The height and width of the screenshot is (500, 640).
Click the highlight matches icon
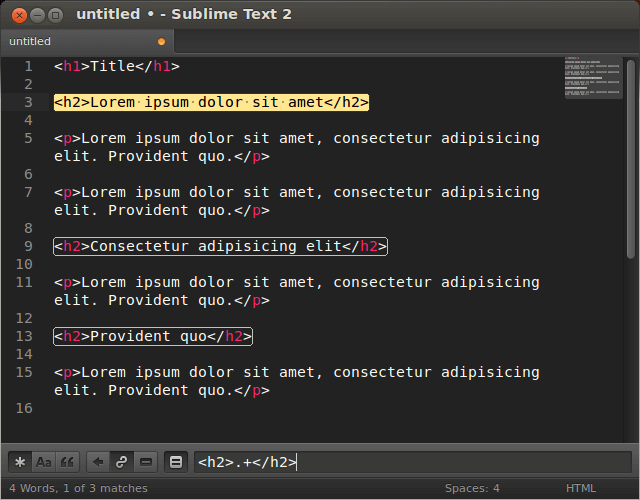(175, 462)
